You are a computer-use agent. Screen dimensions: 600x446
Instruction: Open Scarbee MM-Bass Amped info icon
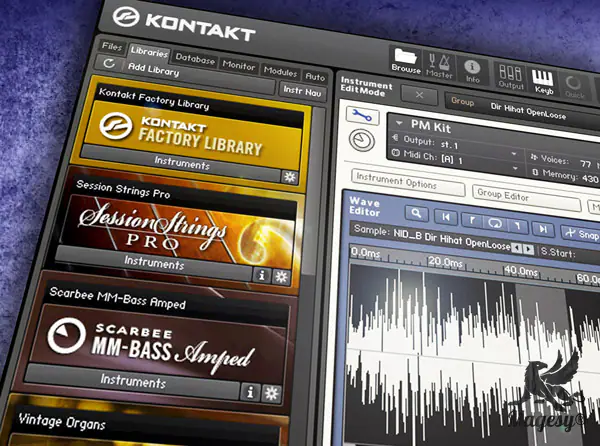pos(250,392)
